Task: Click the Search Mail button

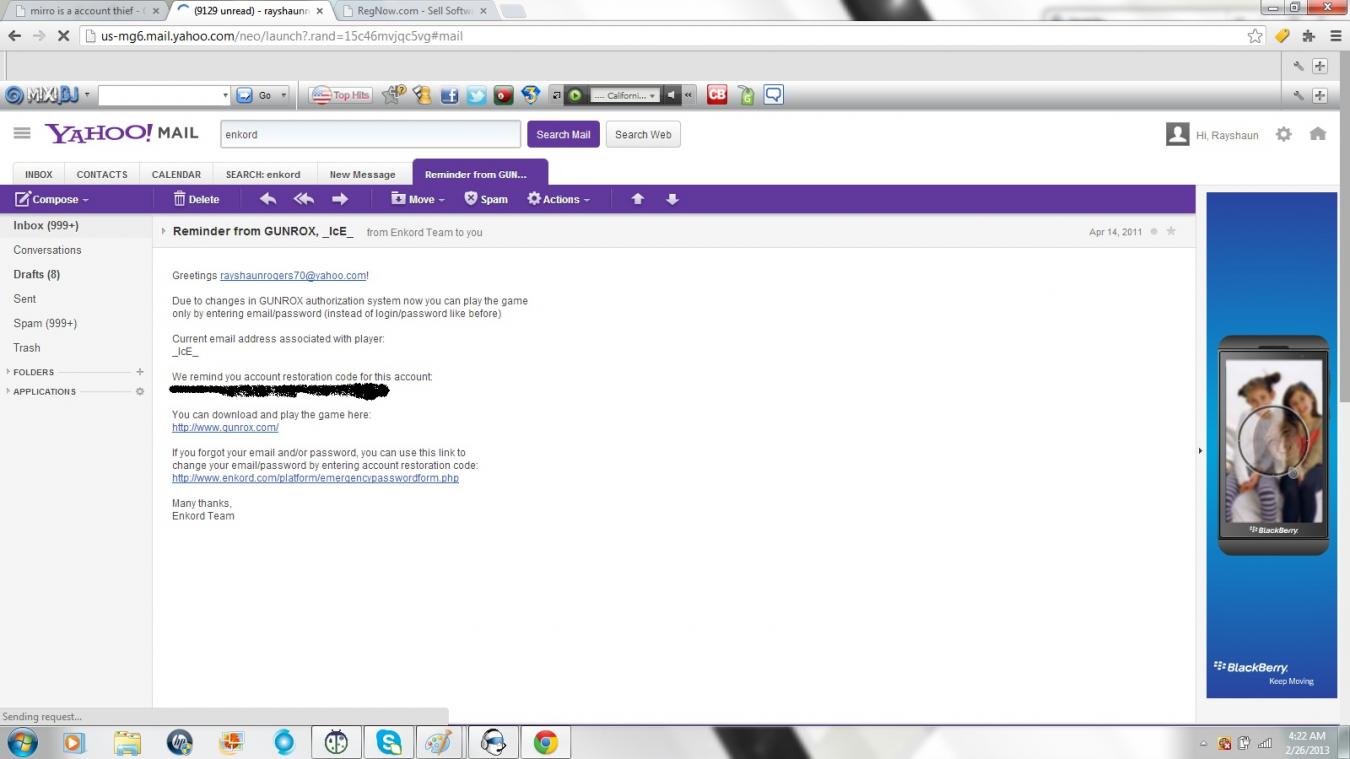Action: [x=563, y=135]
